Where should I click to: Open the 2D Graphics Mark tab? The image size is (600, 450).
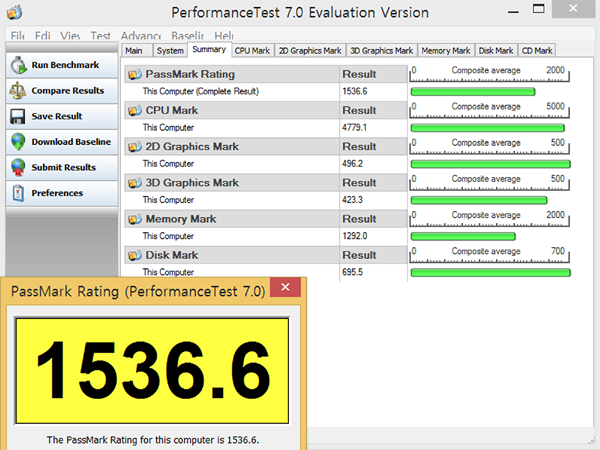pyautogui.click(x=310, y=51)
